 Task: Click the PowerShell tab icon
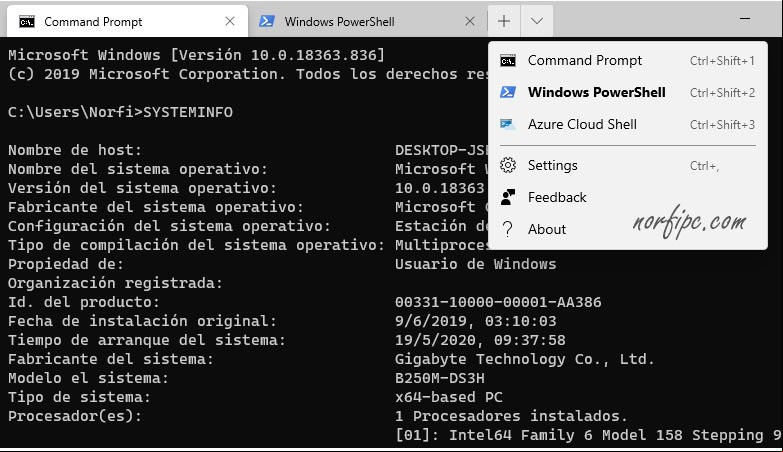click(267, 21)
